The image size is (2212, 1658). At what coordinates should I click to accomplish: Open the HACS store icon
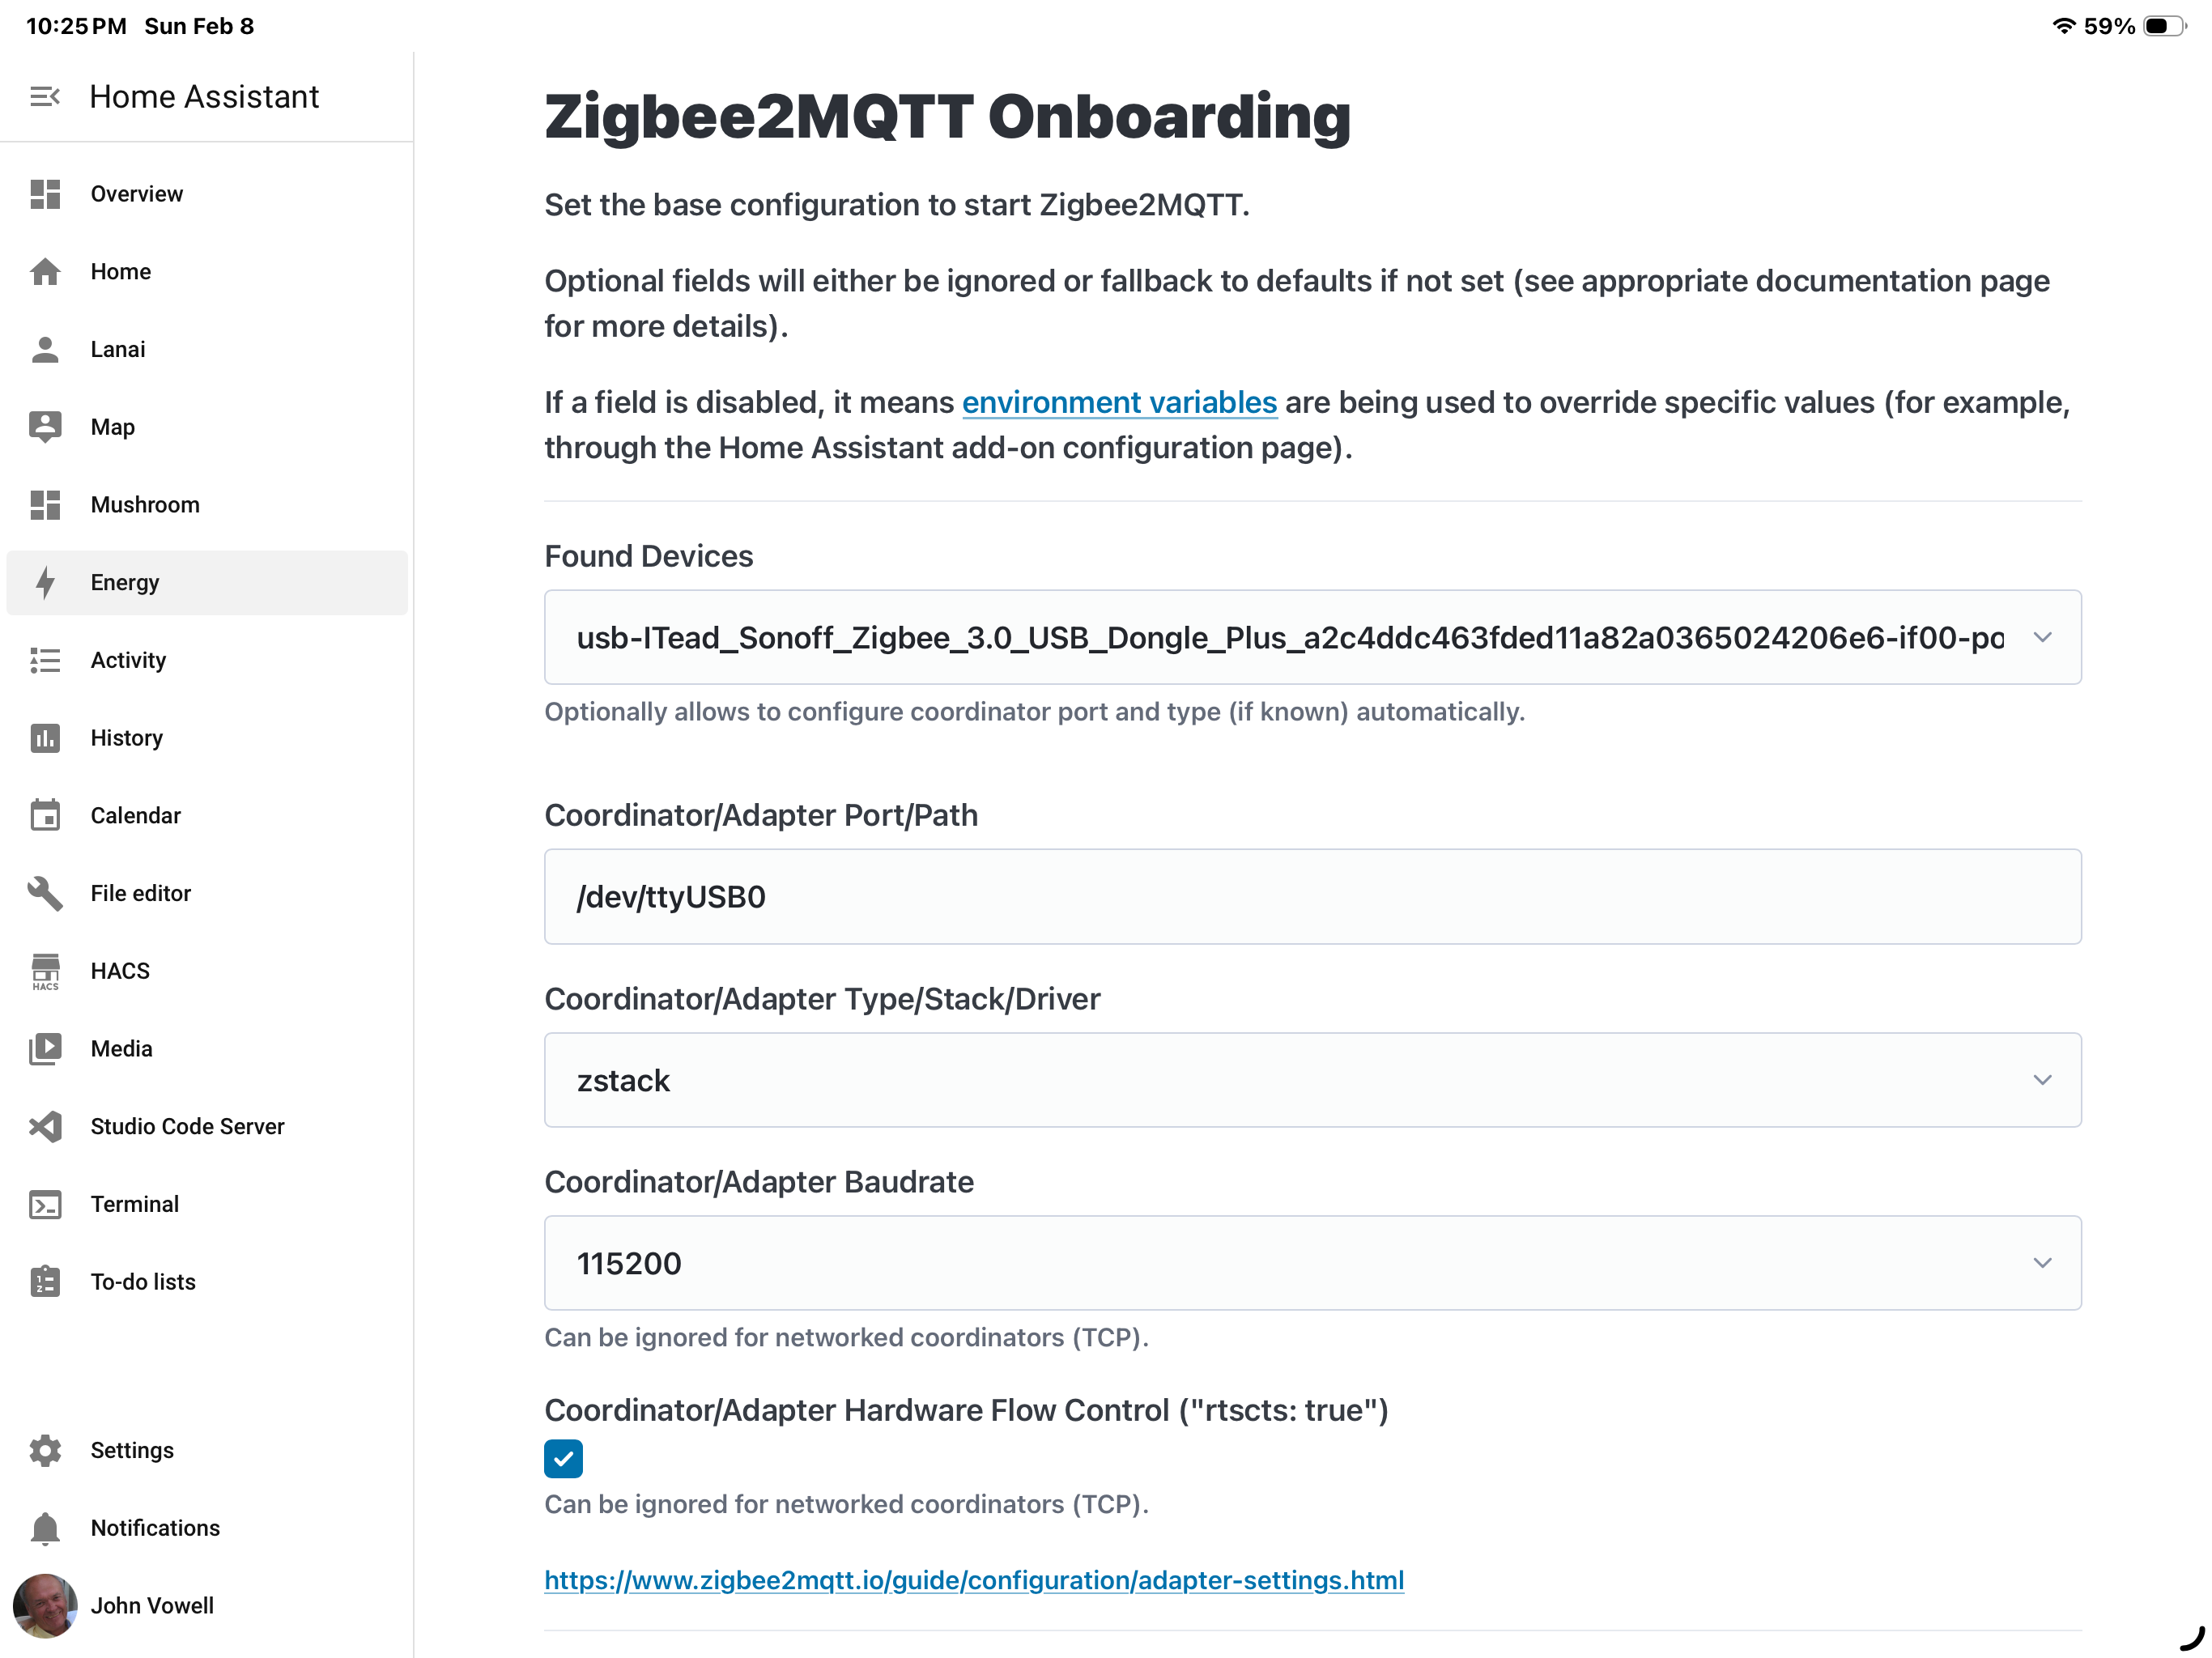click(45, 971)
